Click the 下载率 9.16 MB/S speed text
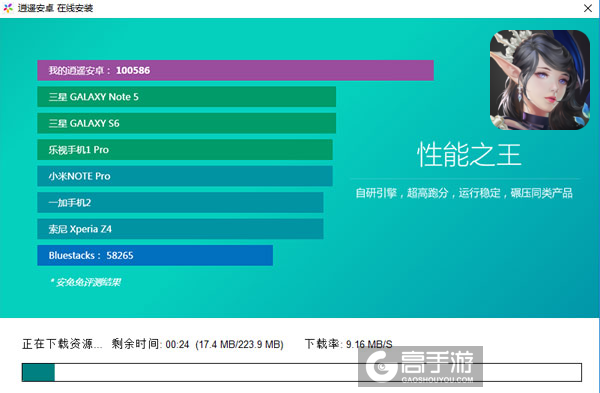This screenshot has height=393, width=600. point(349,344)
